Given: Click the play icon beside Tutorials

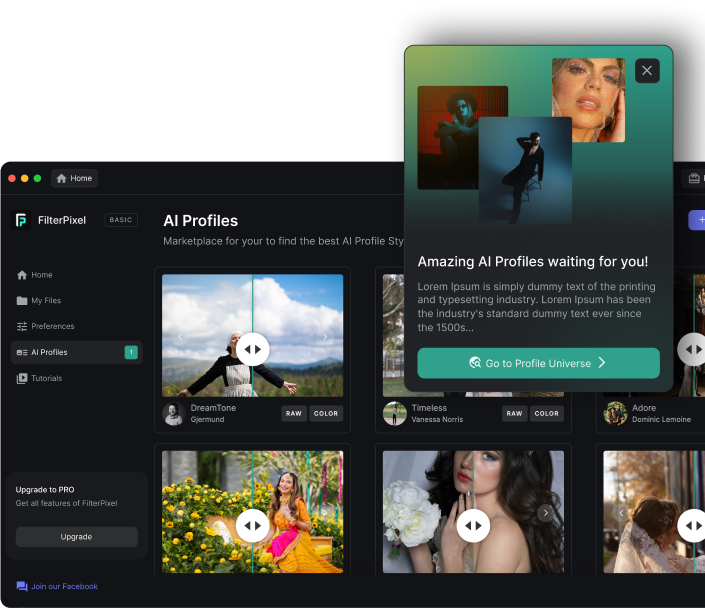Looking at the screenshot, I should [22, 378].
